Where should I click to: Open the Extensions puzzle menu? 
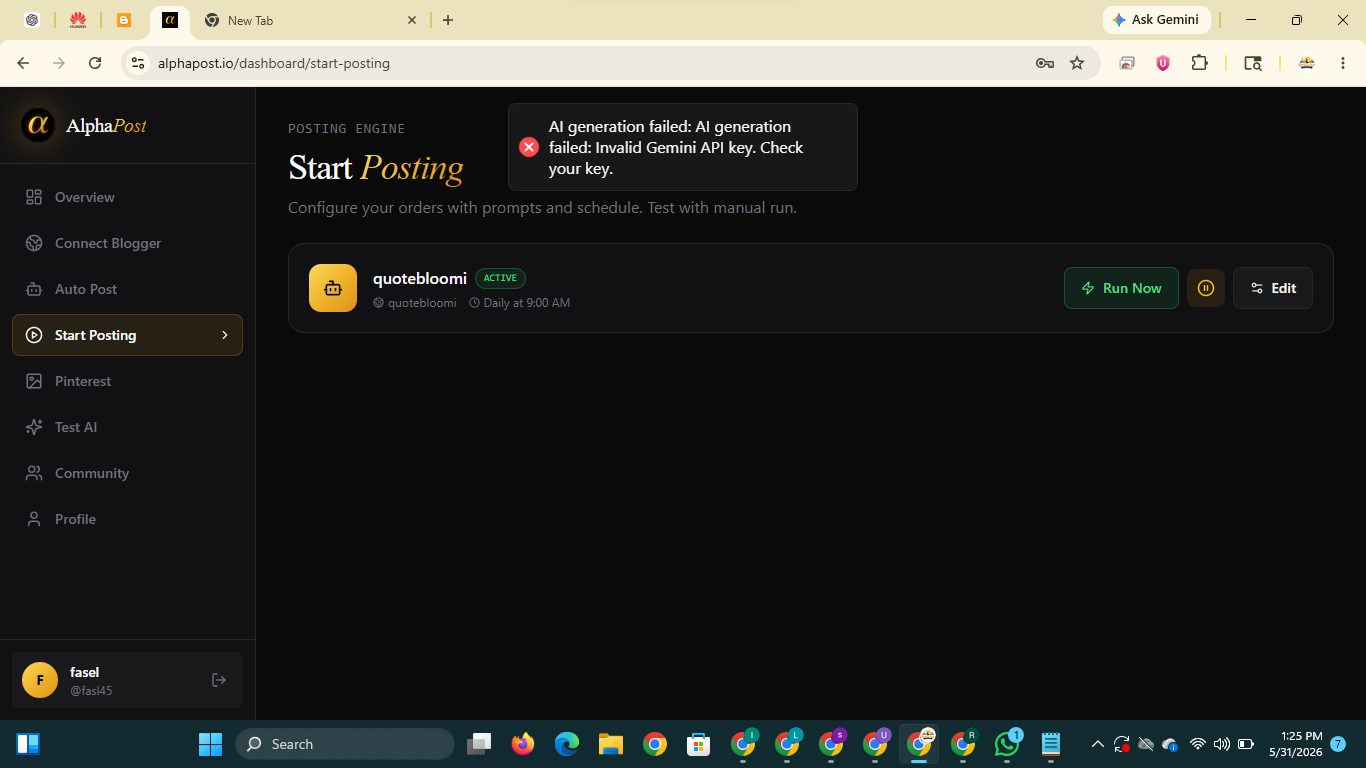click(1199, 63)
